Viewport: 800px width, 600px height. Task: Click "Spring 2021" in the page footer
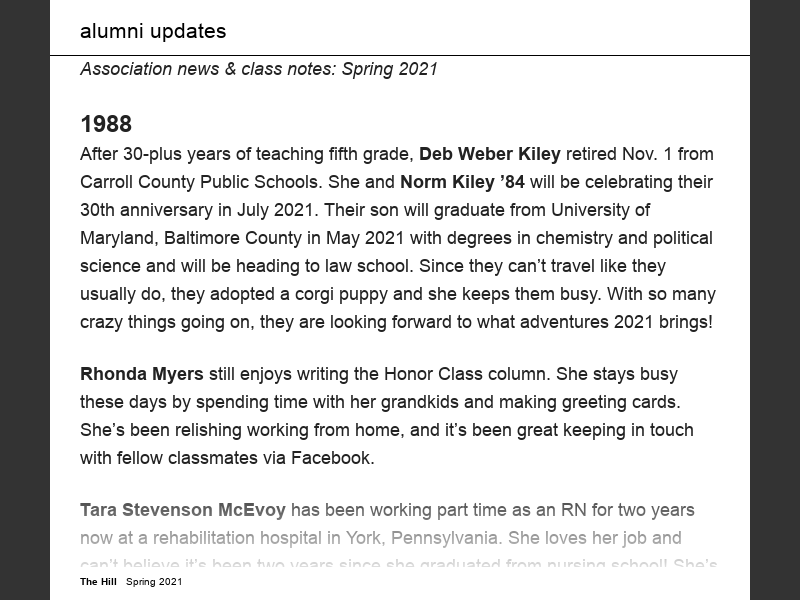154,582
